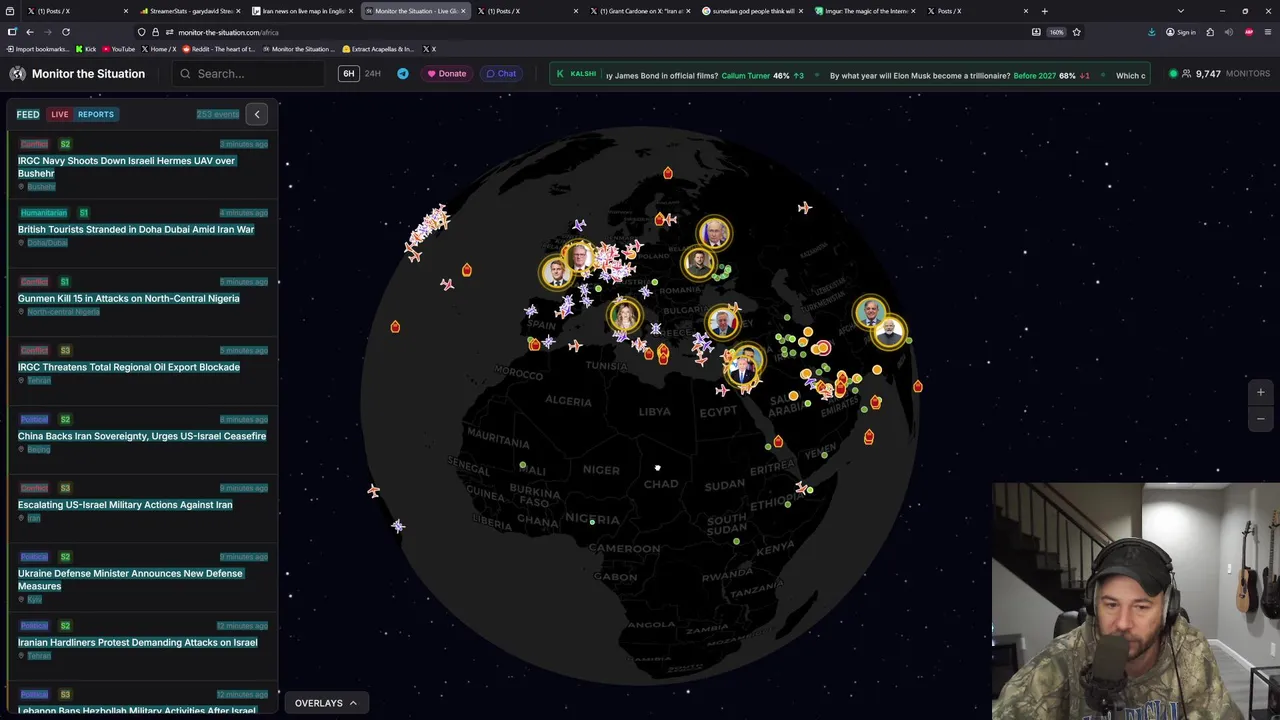
Task: Expand the OVERLAYS menu
Action: [x=326, y=703]
